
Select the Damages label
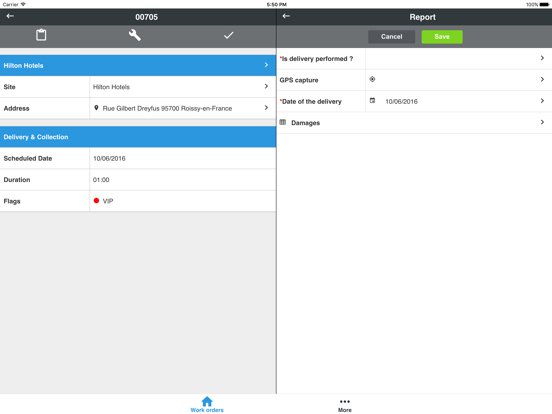tap(306, 123)
